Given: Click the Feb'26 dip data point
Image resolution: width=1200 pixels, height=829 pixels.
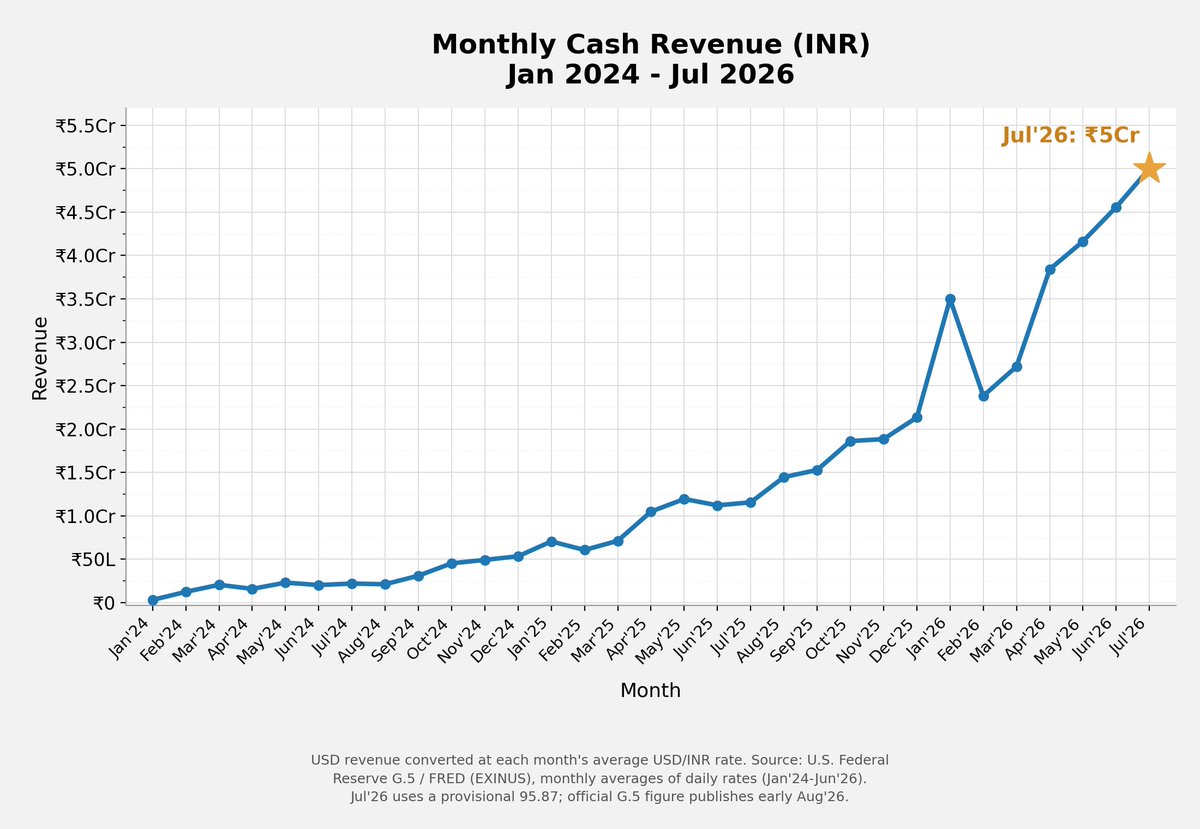Looking at the screenshot, I should click(x=983, y=396).
